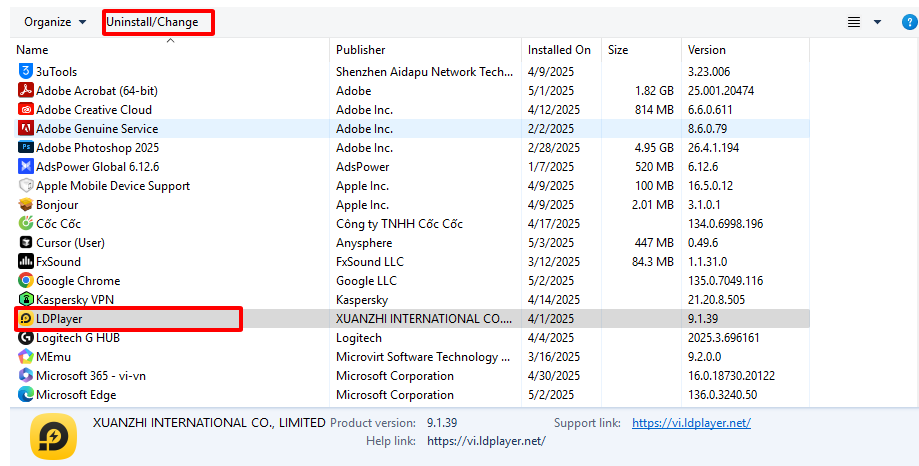Screen dimensions: 919x466
Task: Select the Adobe Genuine Service name text
Action: (x=97, y=129)
